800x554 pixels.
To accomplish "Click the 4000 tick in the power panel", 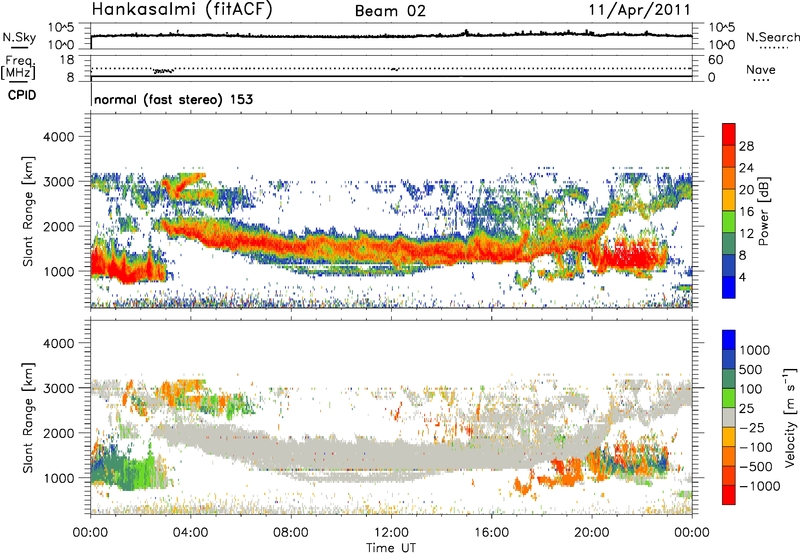I will [58, 137].
